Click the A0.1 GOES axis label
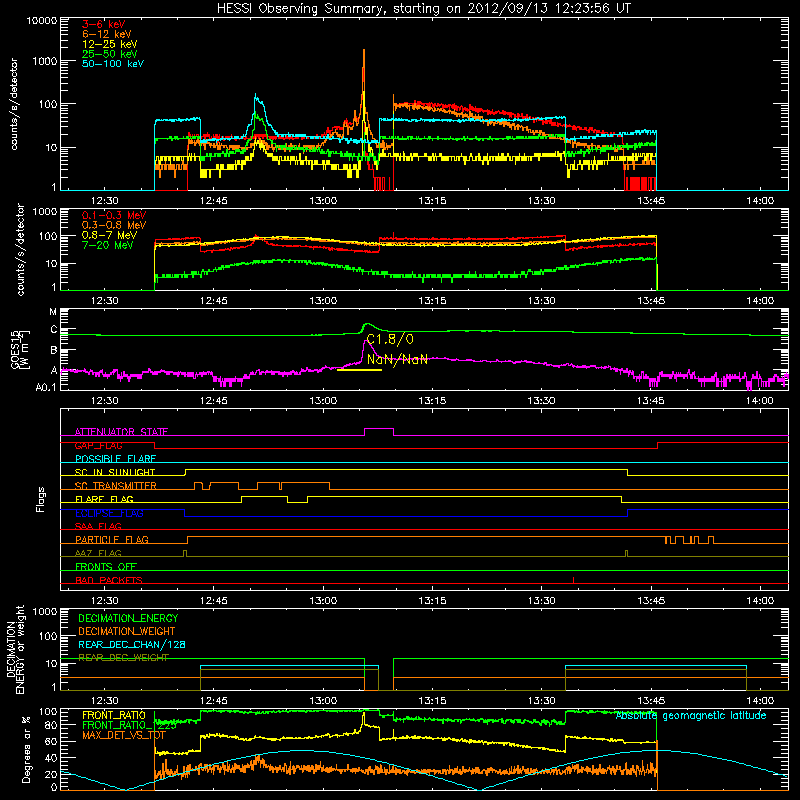 pyautogui.click(x=46, y=388)
